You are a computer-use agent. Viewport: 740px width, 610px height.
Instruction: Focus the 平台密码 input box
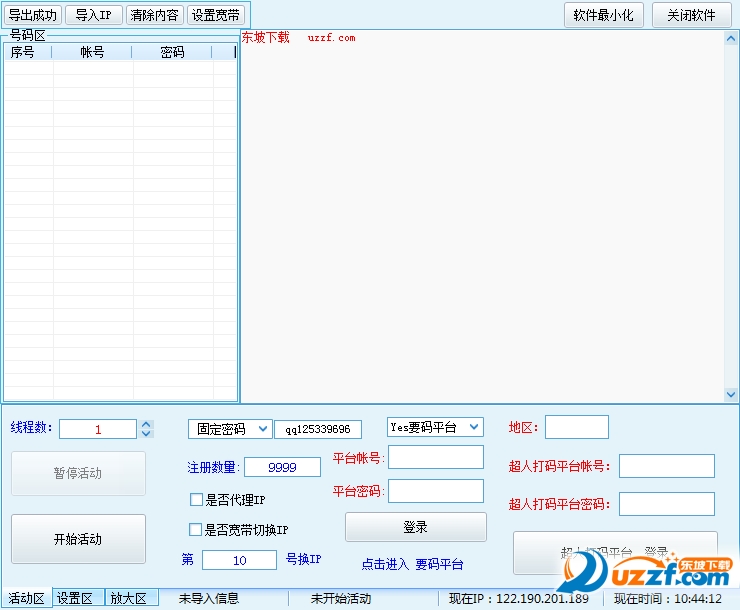click(x=436, y=491)
